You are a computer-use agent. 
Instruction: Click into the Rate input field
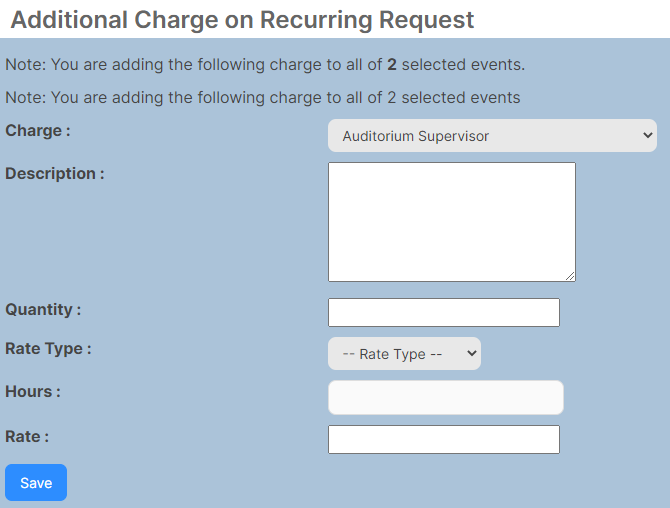coord(444,439)
